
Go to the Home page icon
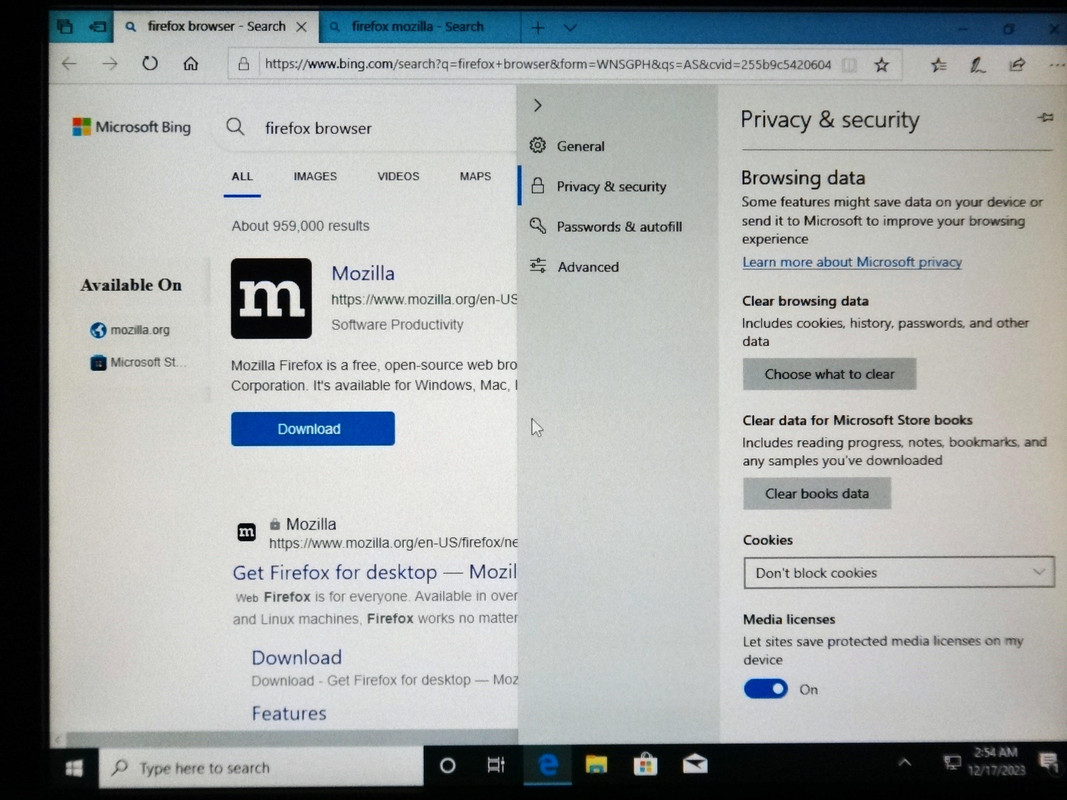coord(191,64)
